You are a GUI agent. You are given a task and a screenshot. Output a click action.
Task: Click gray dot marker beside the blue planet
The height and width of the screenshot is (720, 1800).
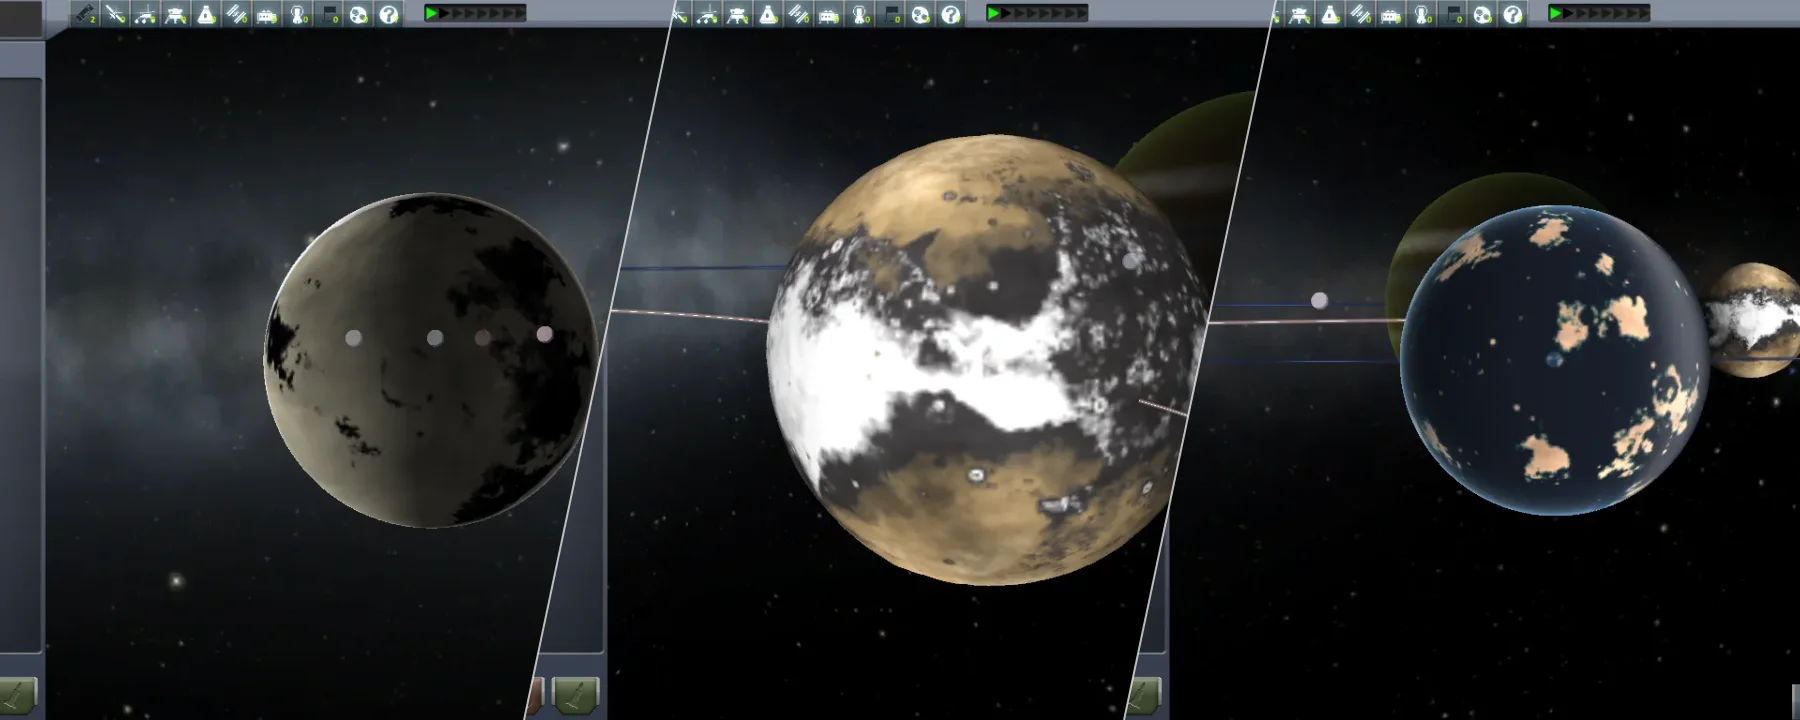[x=1319, y=300]
